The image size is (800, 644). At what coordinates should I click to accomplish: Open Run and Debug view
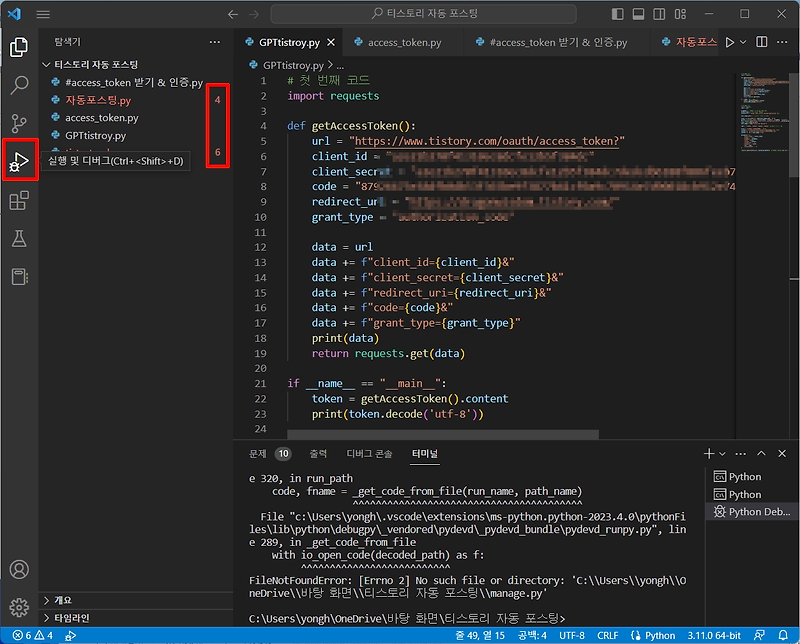[x=19, y=162]
